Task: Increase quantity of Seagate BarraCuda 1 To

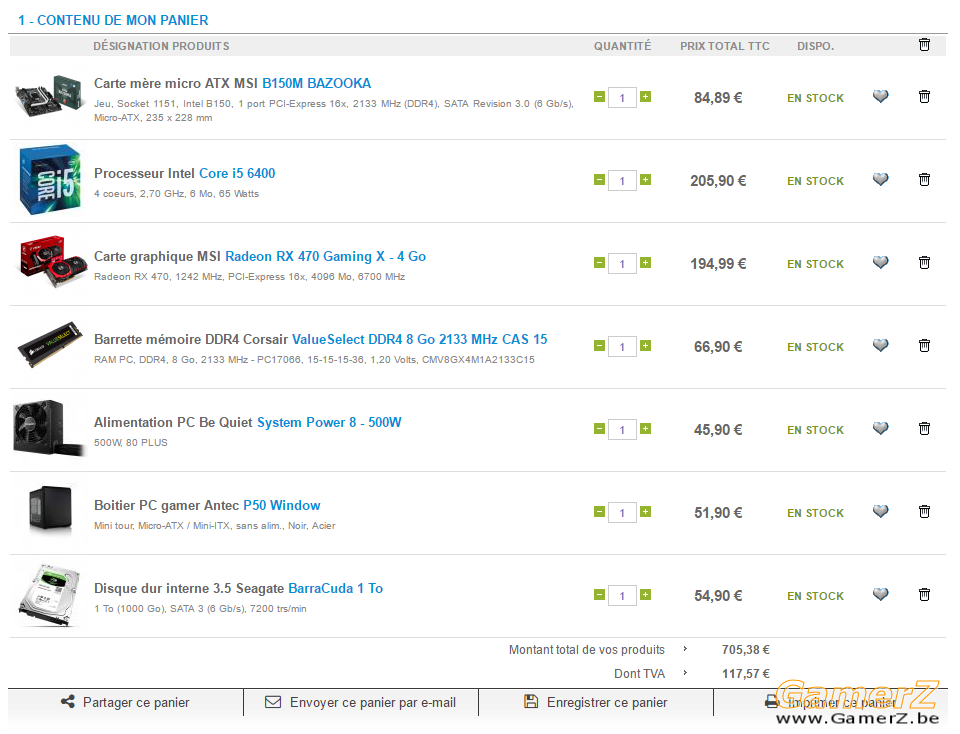Action: click(645, 594)
